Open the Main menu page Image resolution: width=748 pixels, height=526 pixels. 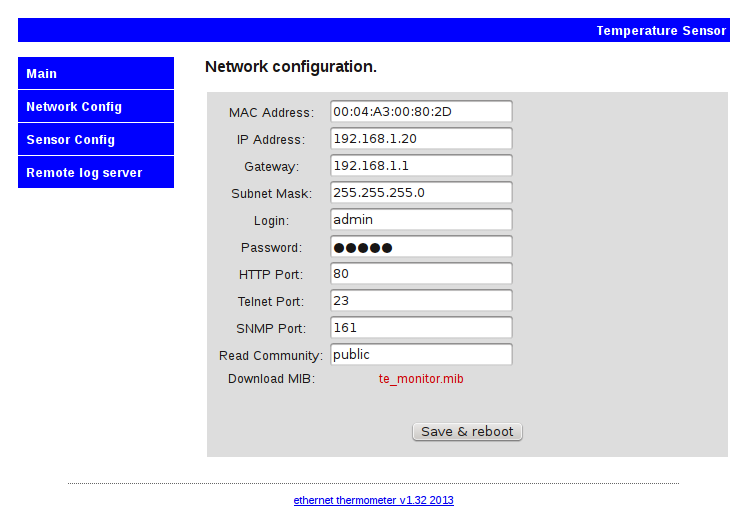click(96, 73)
